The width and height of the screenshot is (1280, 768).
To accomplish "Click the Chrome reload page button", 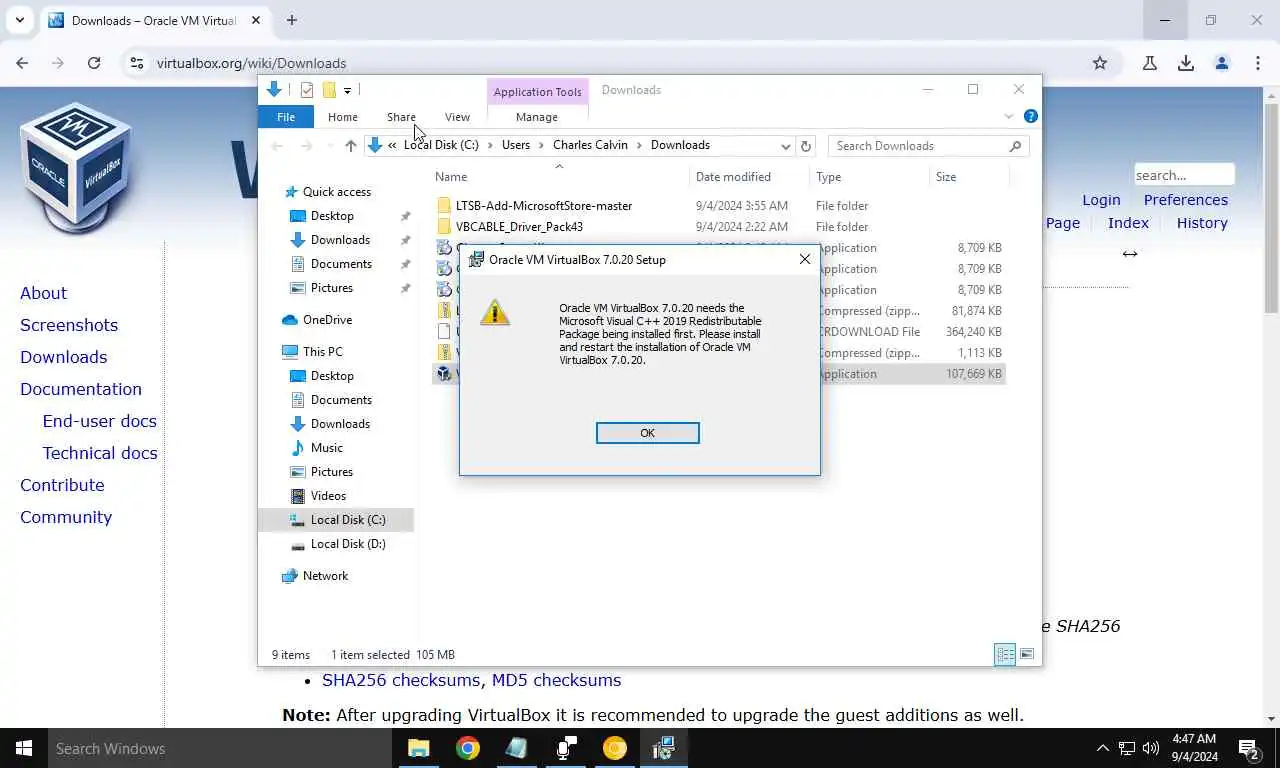I will tap(94, 63).
